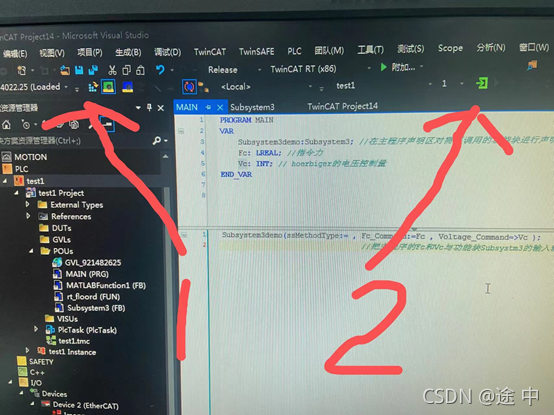Click the Copy toolbar icon
This screenshot has width=554, height=415.
click(x=126, y=70)
